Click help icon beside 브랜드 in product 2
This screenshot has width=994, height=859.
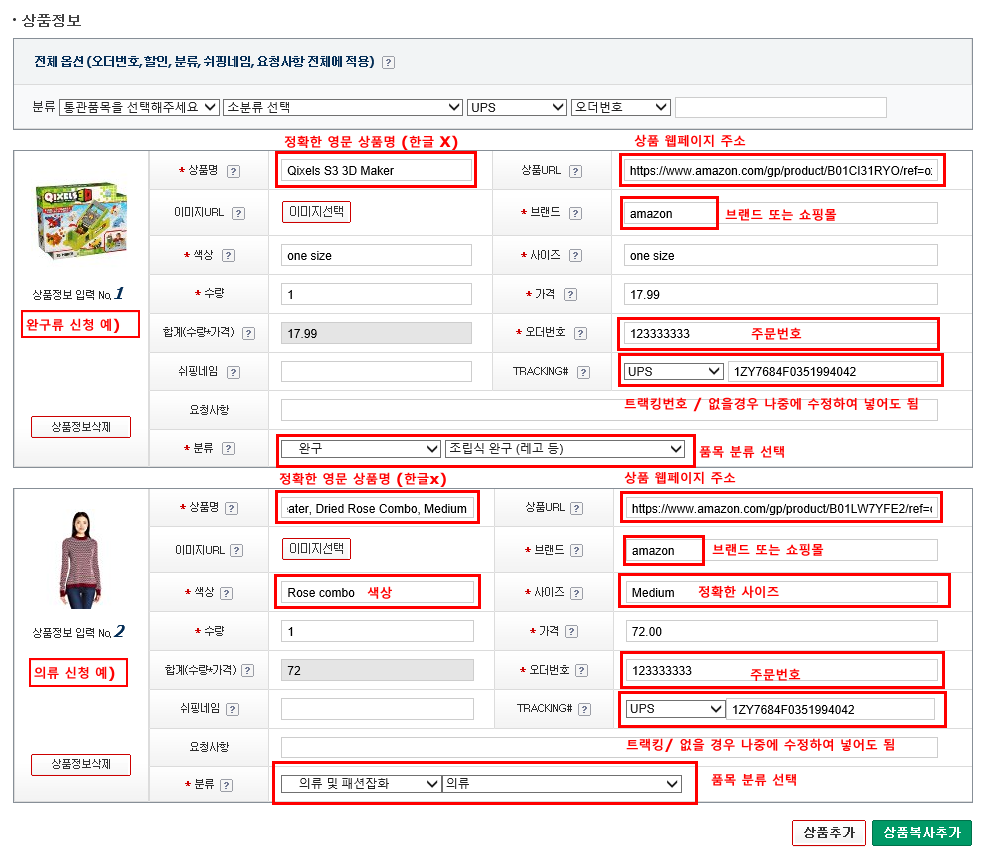(x=576, y=551)
